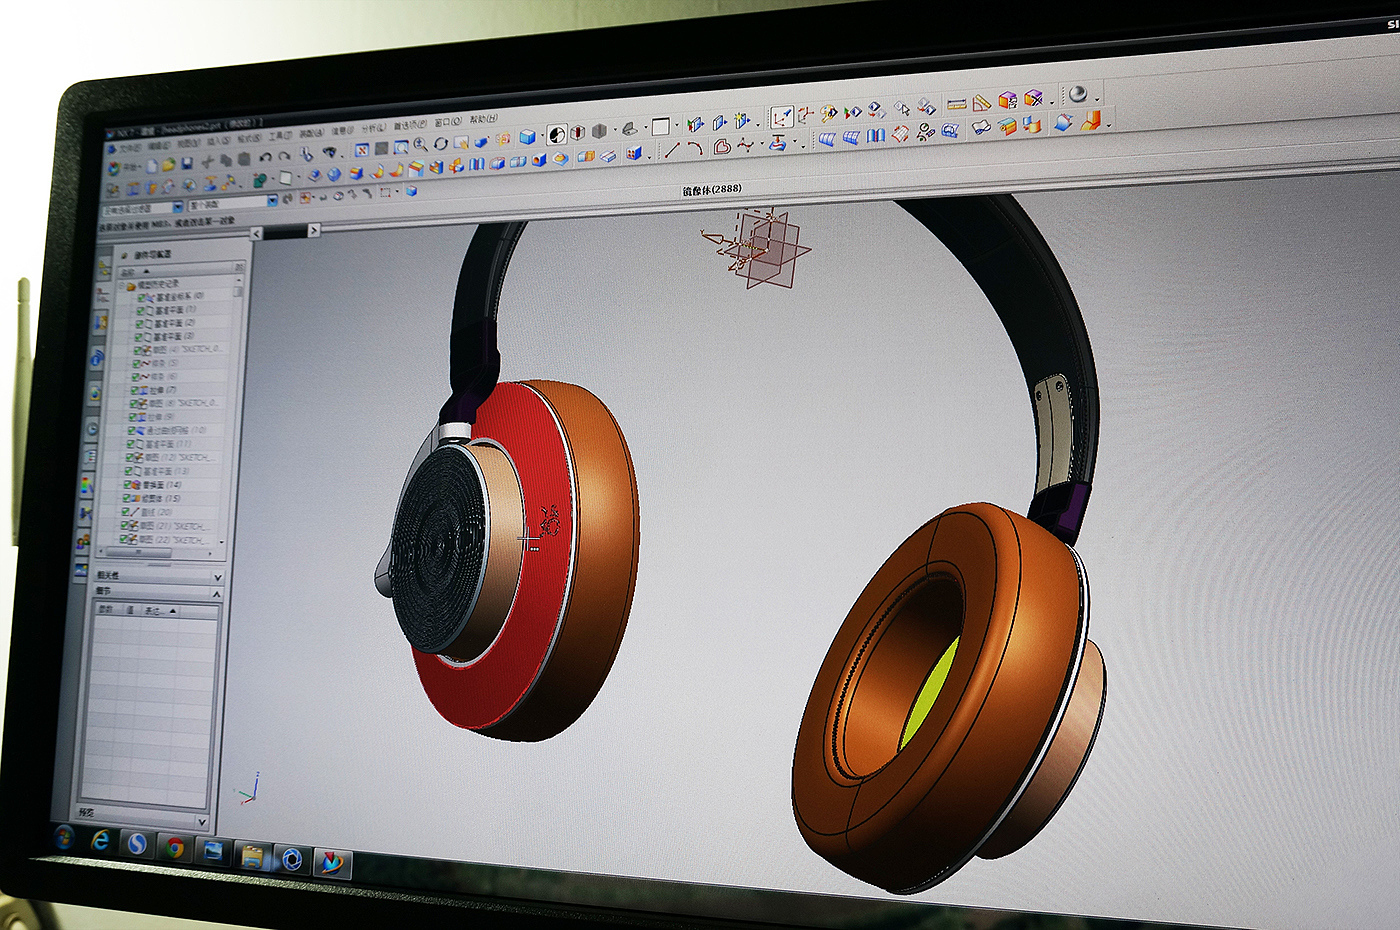Toggle the checkbox for feature (12) SKETCH
The width and height of the screenshot is (1400, 930).
(x=130, y=458)
